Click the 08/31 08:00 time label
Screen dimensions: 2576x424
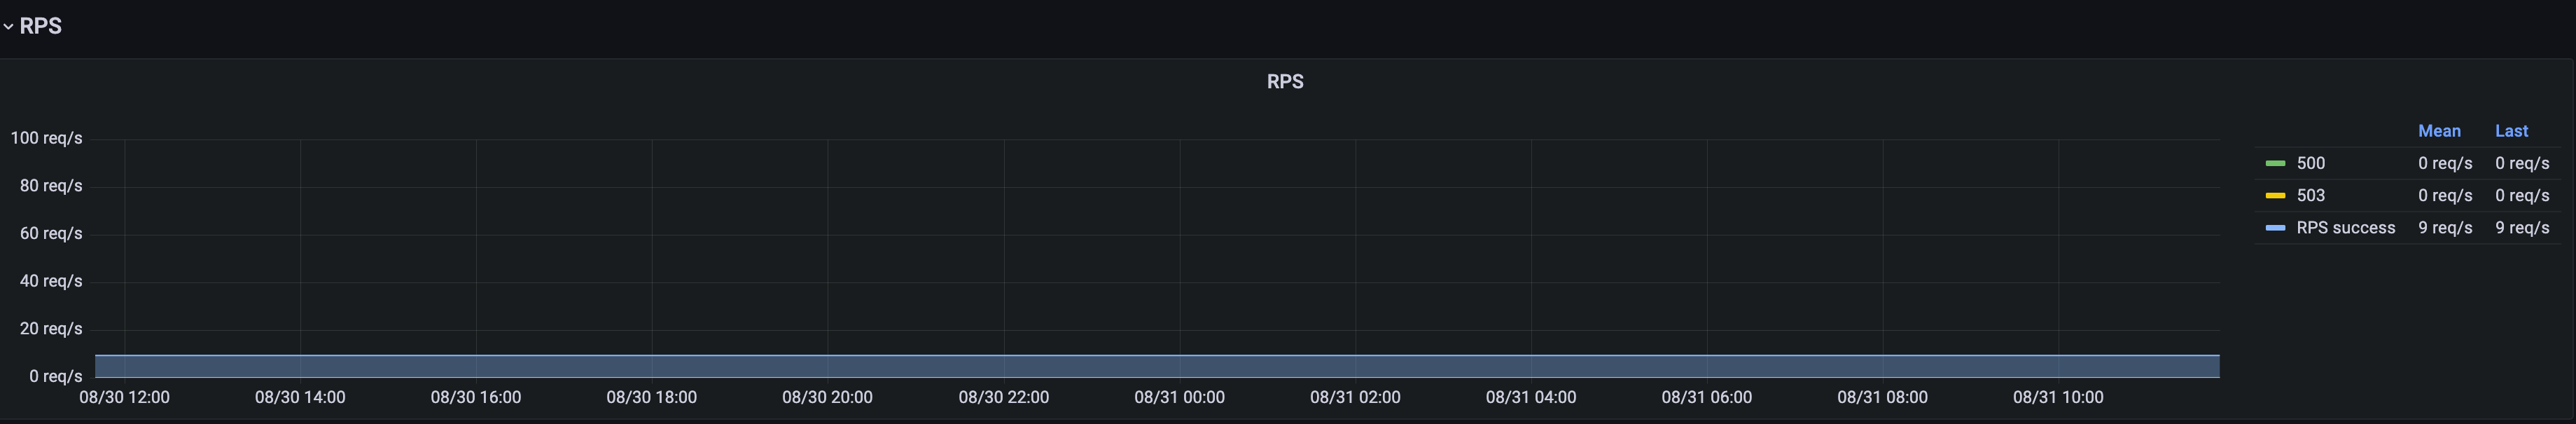(x=1883, y=397)
